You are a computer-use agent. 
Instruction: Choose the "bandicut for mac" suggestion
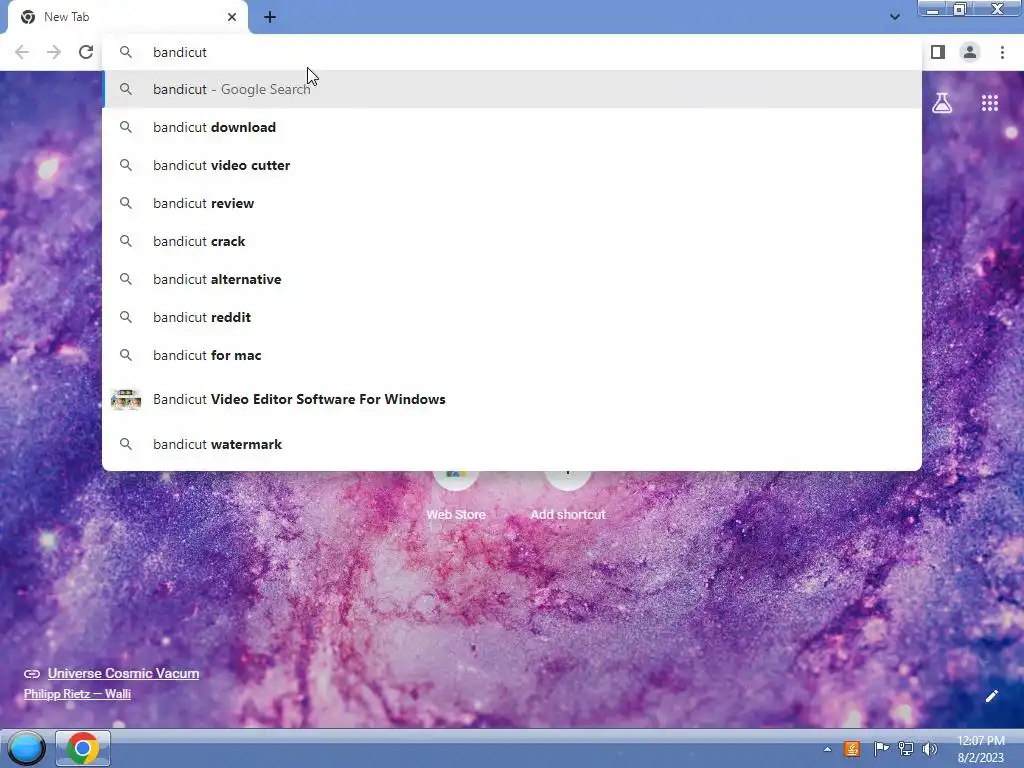[x=511, y=355]
